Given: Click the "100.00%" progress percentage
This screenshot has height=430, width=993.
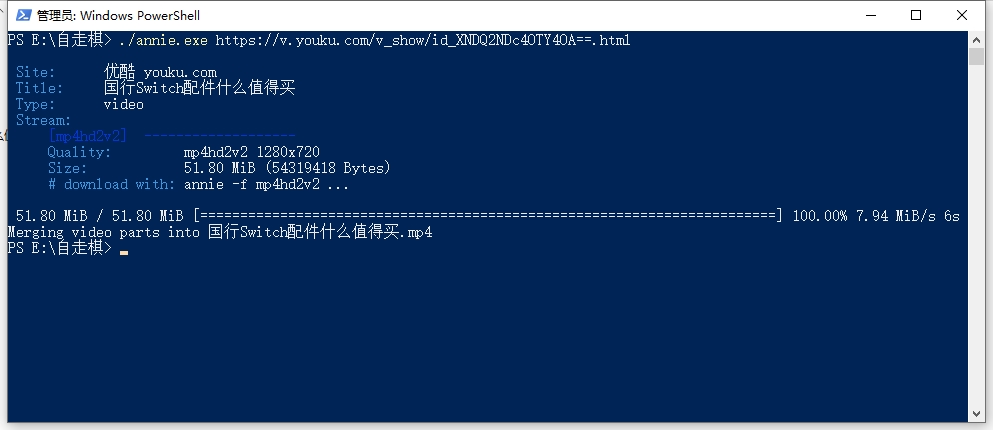Looking at the screenshot, I should (x=819, y=216).
